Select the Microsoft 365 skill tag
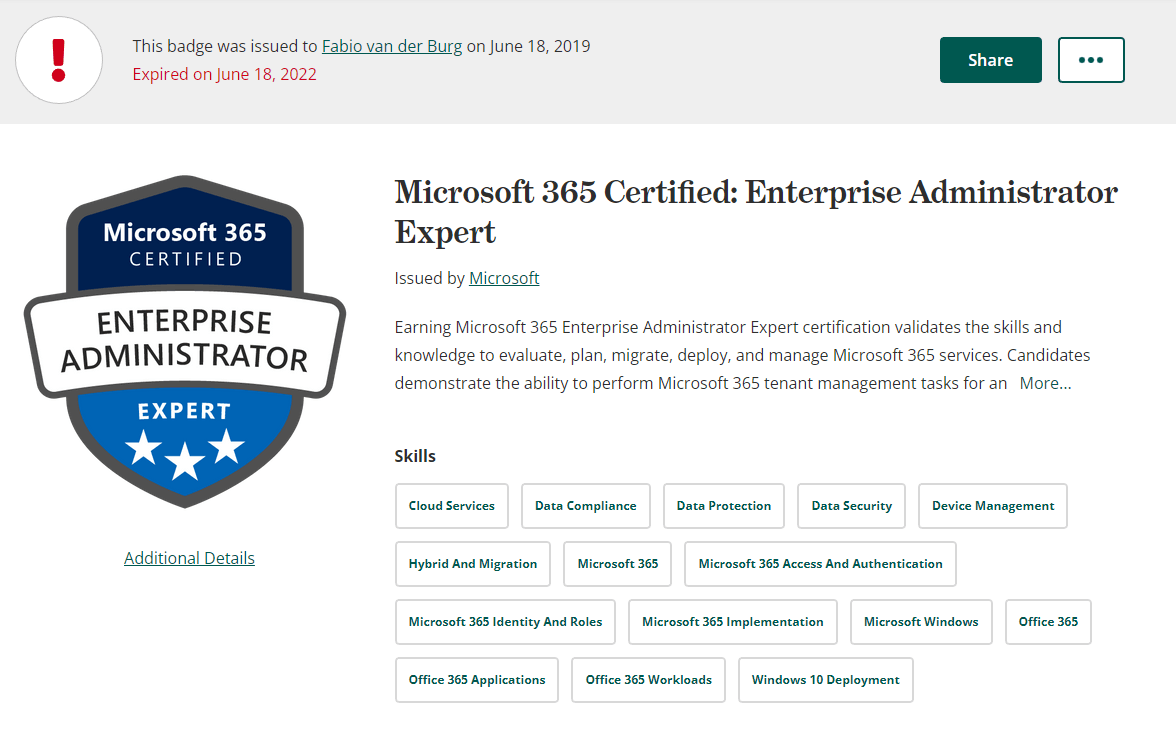The image size is (1176, 742). [617, 563]
